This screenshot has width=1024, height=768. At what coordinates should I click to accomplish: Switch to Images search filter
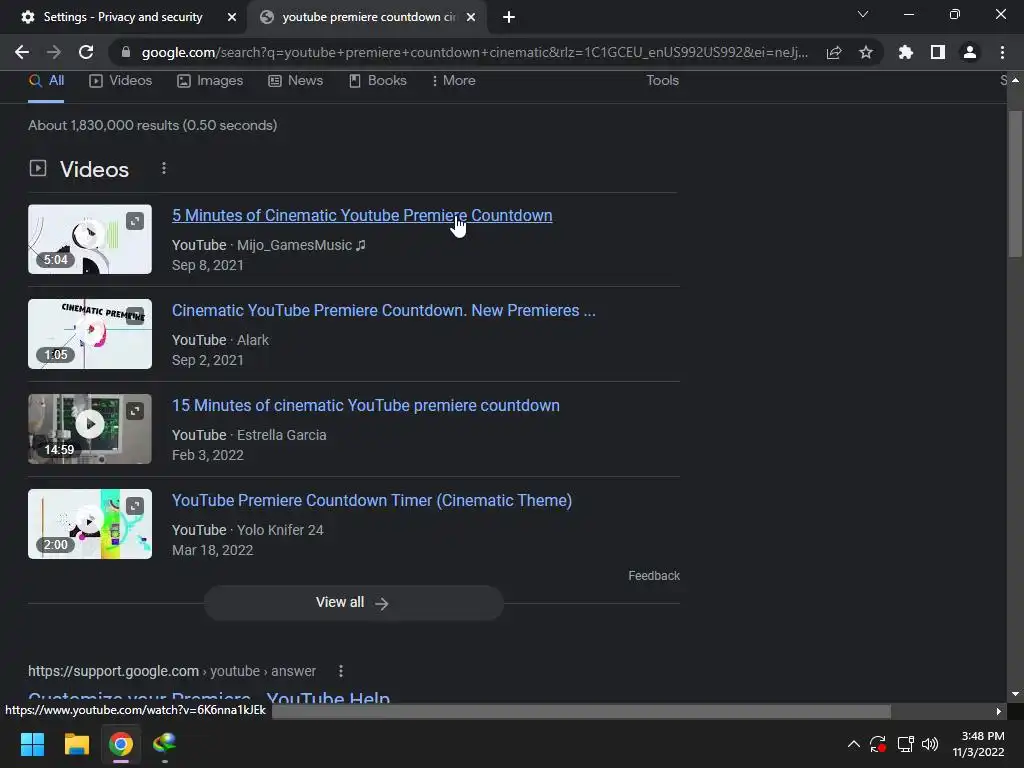(x=210, y=81)
